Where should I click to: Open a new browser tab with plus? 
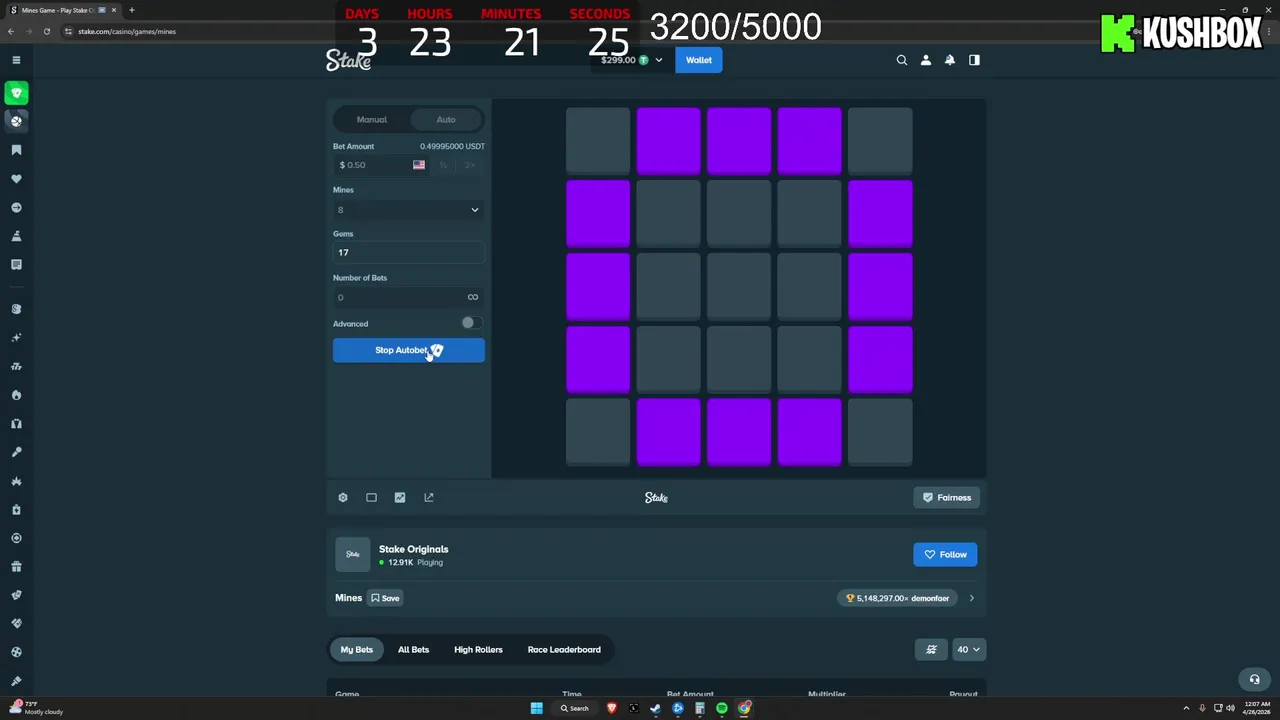tap(131, 10)
